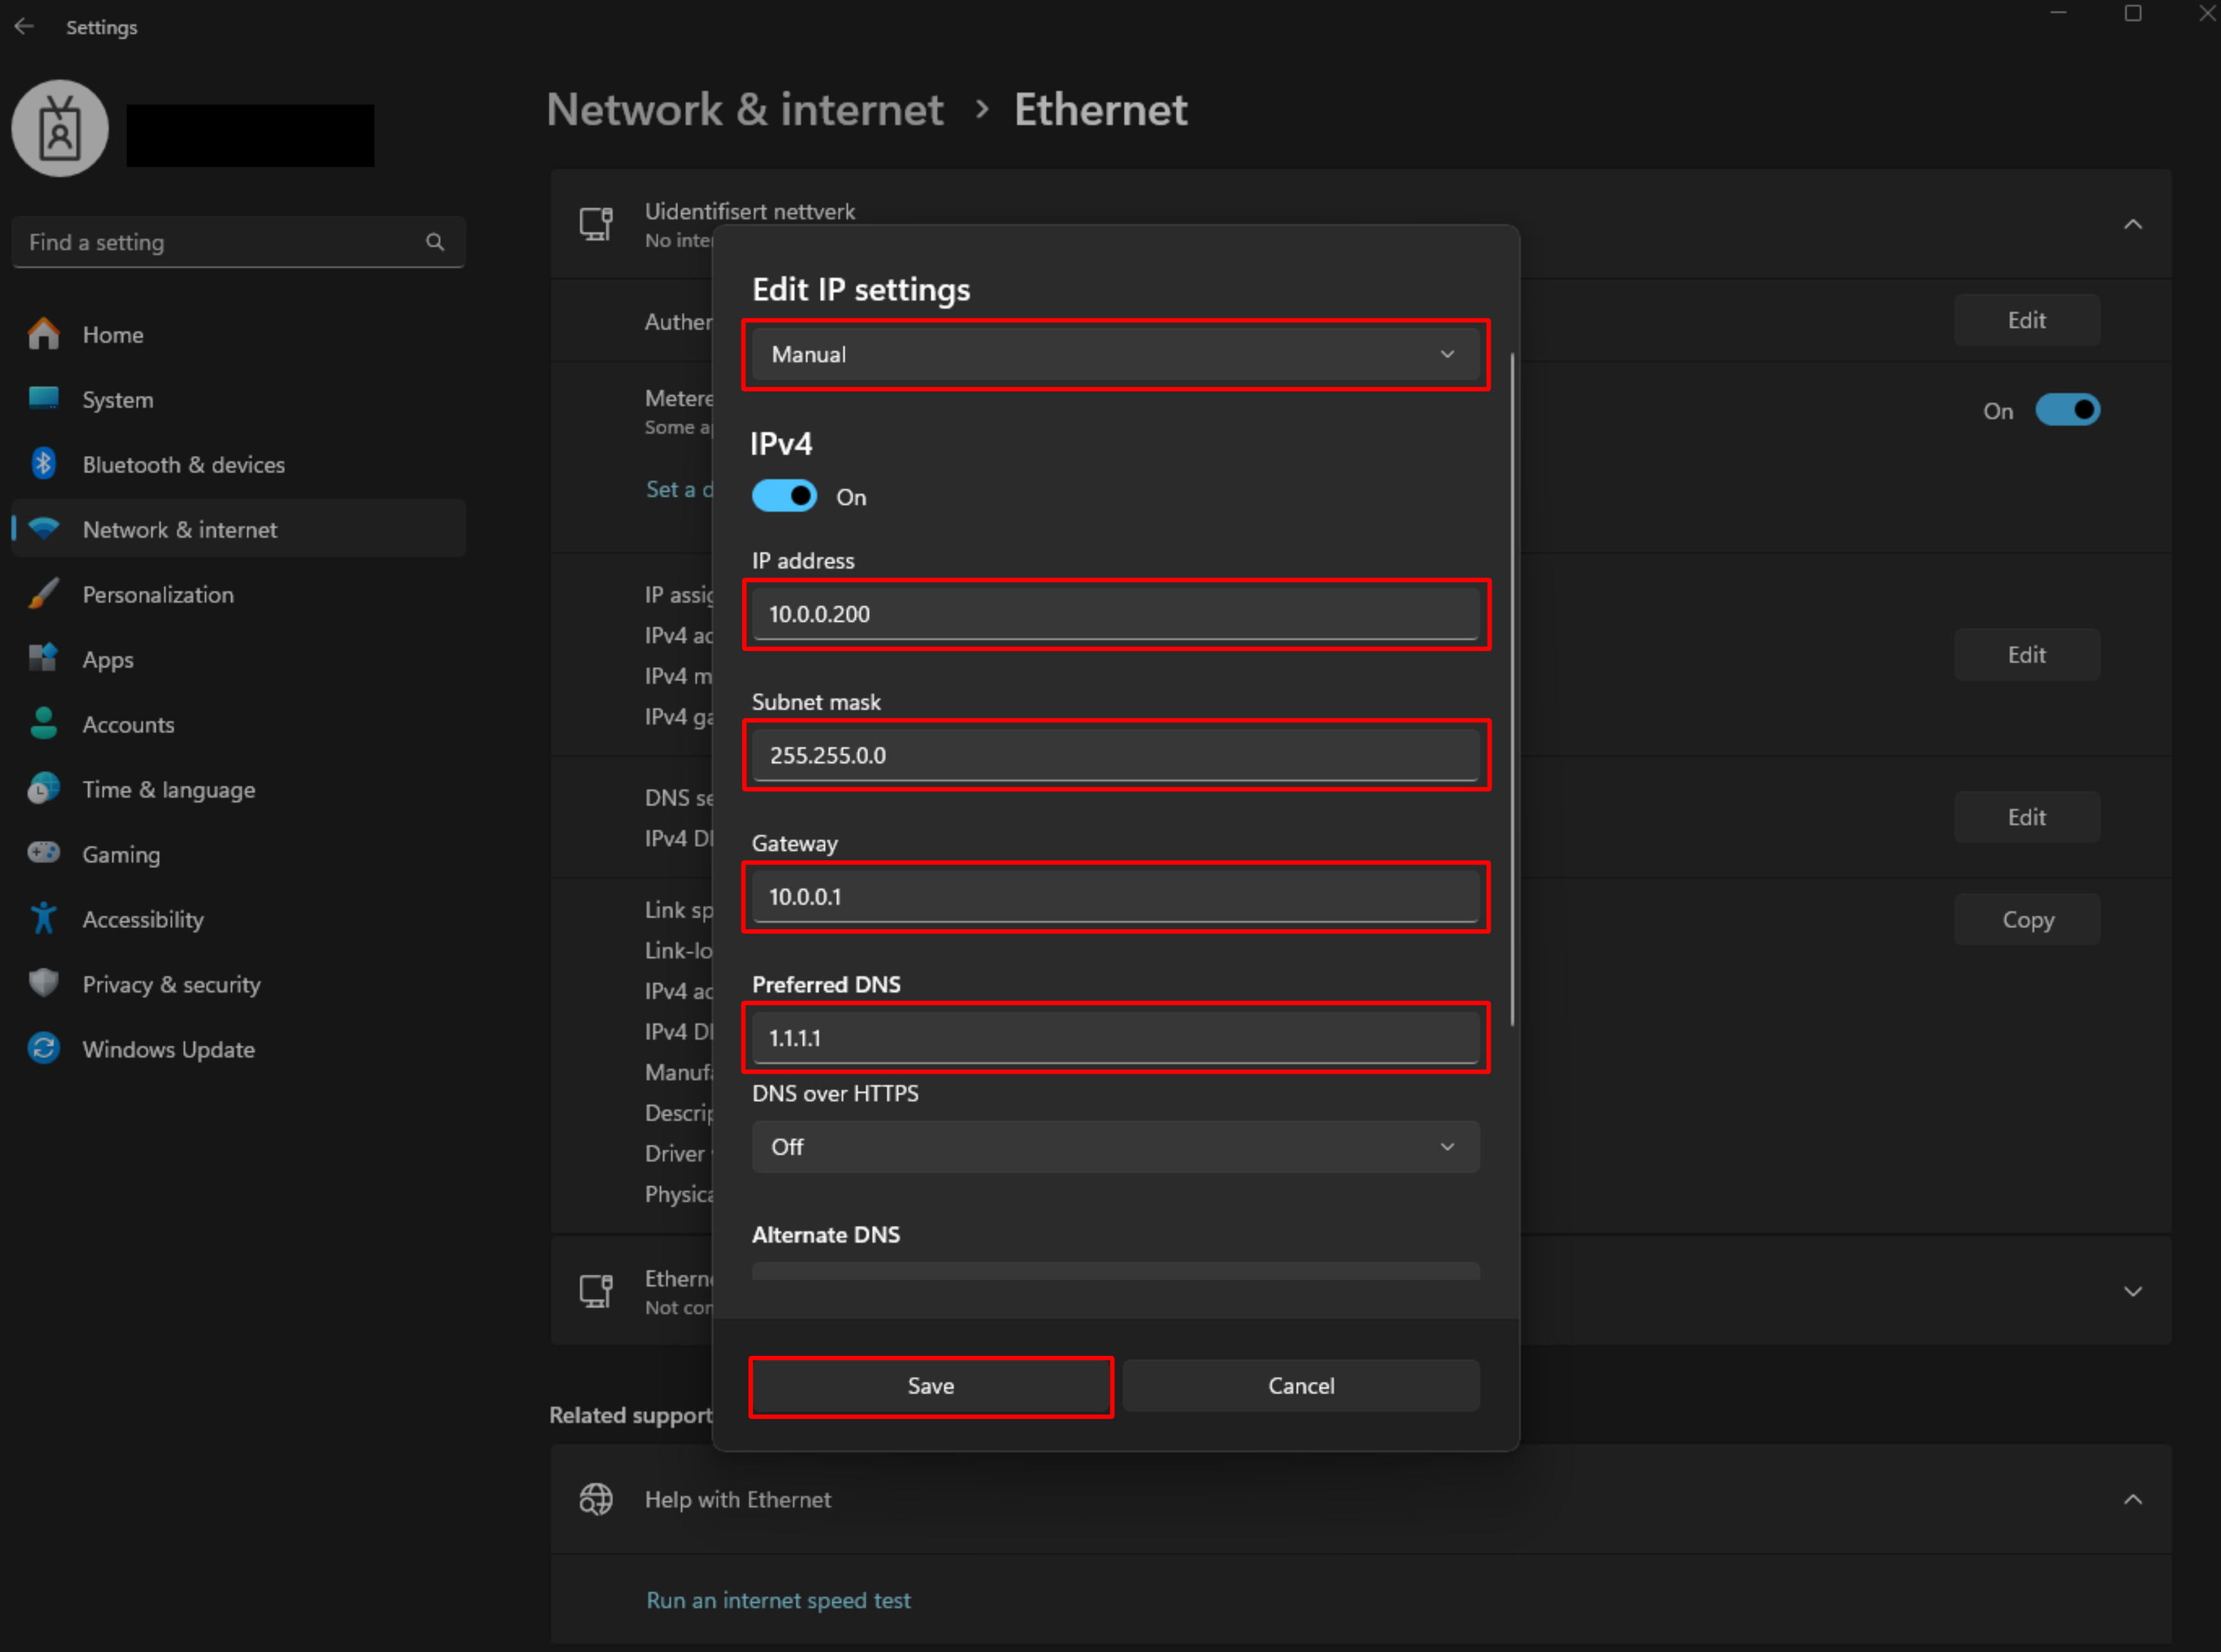Select the Accessibility settings icon

tap(44, 918)
